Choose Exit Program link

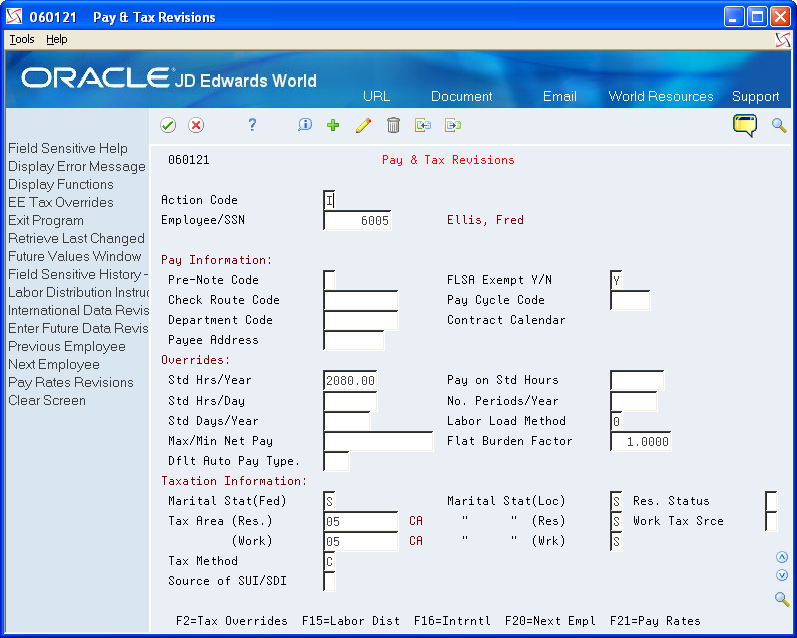(x=46, y=221)
